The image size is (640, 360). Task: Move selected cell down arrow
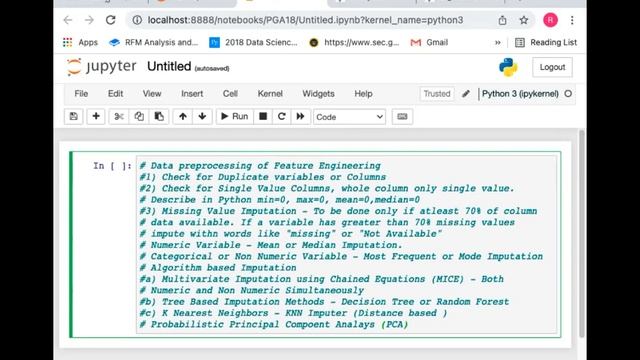(x=202, y=117)
